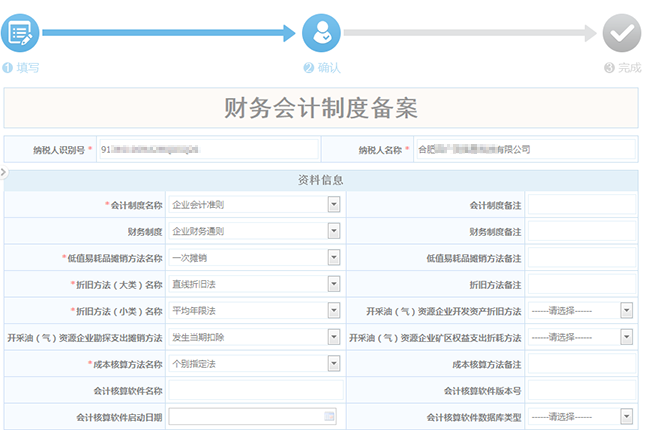Screen dimensions: 650x430
Task: Open 开采油（气）资源企业勘探支出摊销方法 dropdown
Action: point(334,337)
